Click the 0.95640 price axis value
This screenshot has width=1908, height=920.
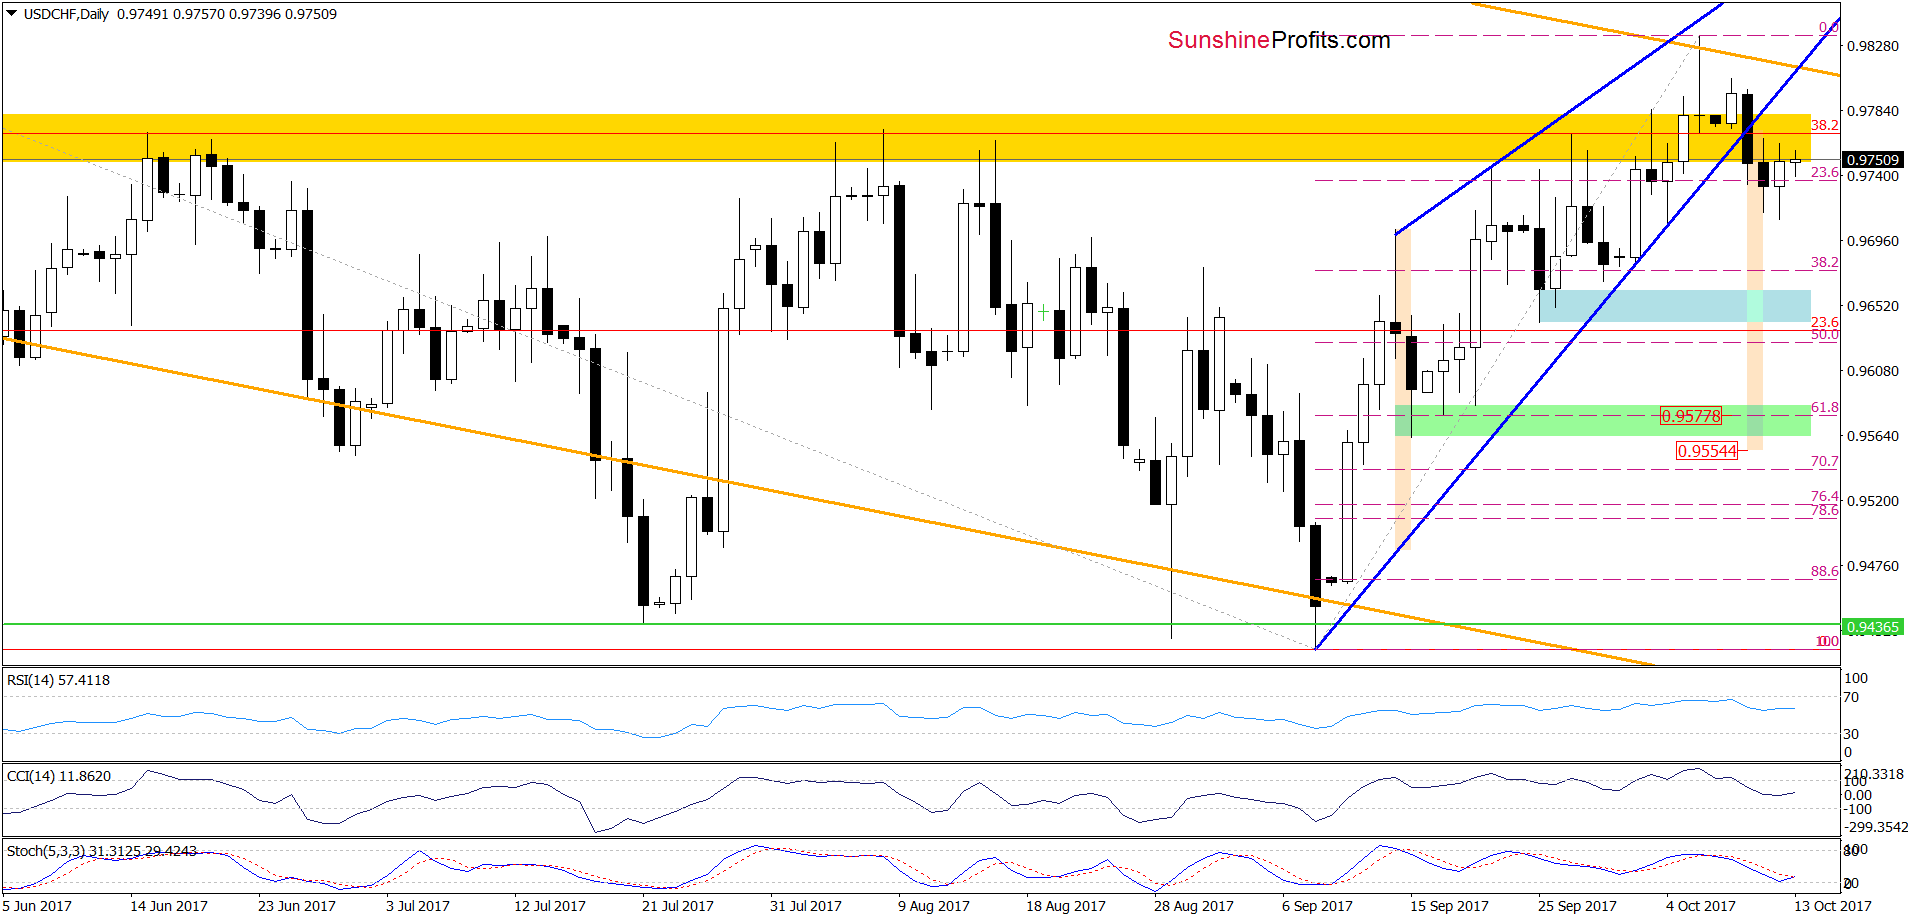coord(1872,436)
